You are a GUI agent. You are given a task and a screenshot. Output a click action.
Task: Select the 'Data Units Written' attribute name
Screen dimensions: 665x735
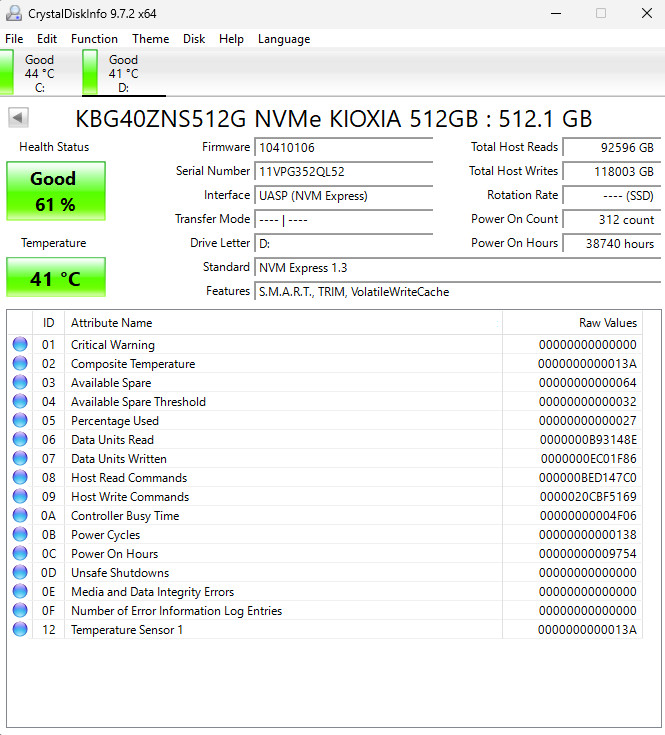(119, 458)
